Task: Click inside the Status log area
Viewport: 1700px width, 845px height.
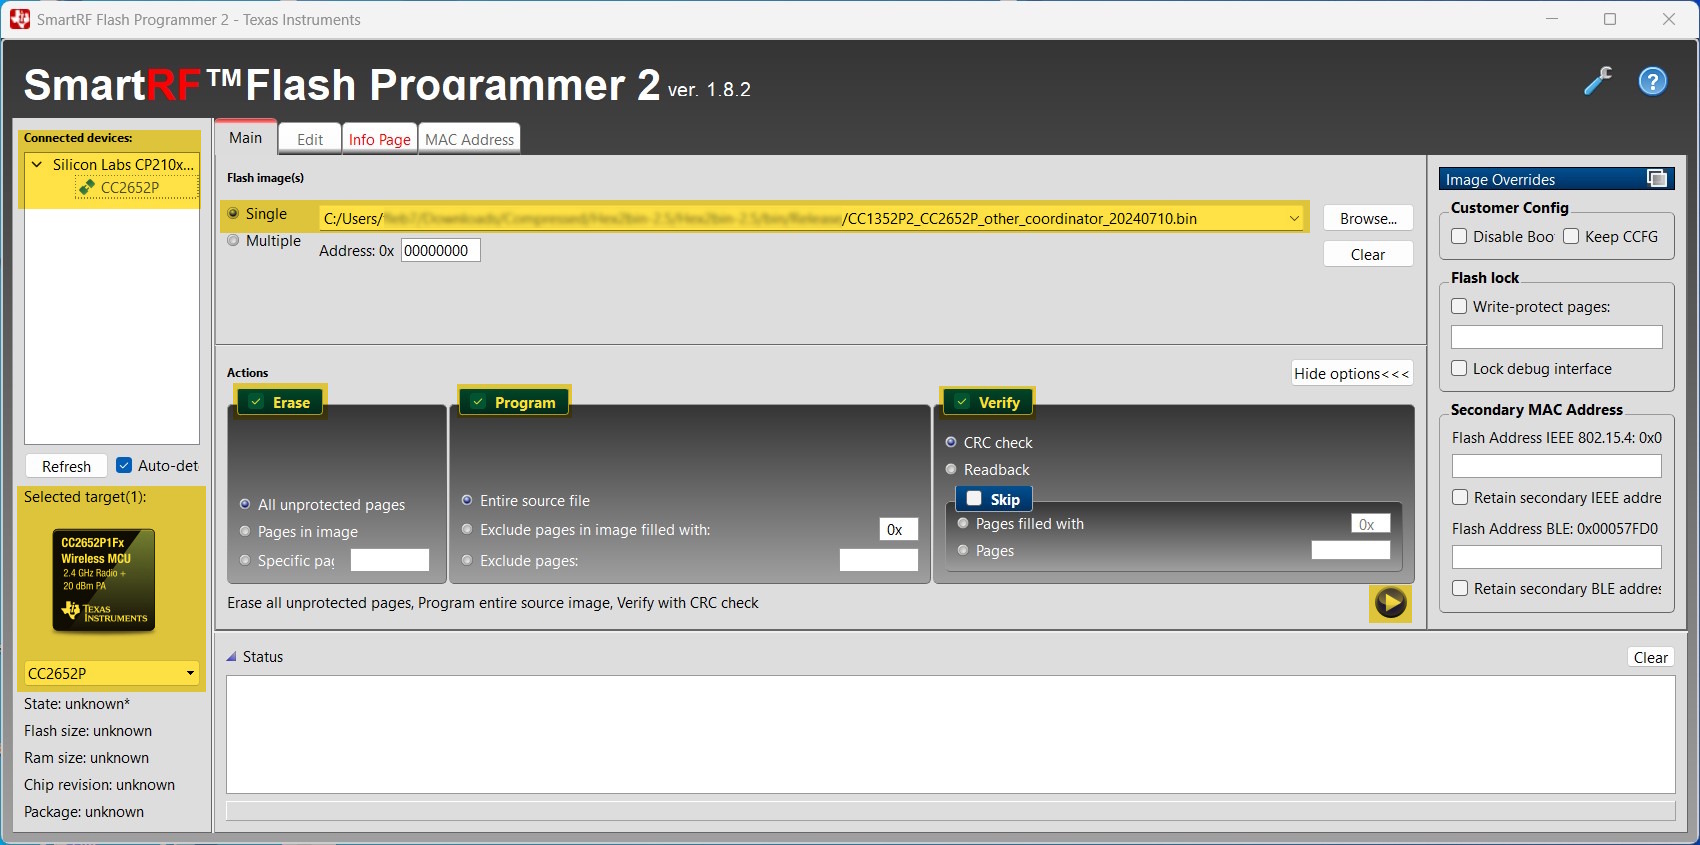Action: click(951, 735)
